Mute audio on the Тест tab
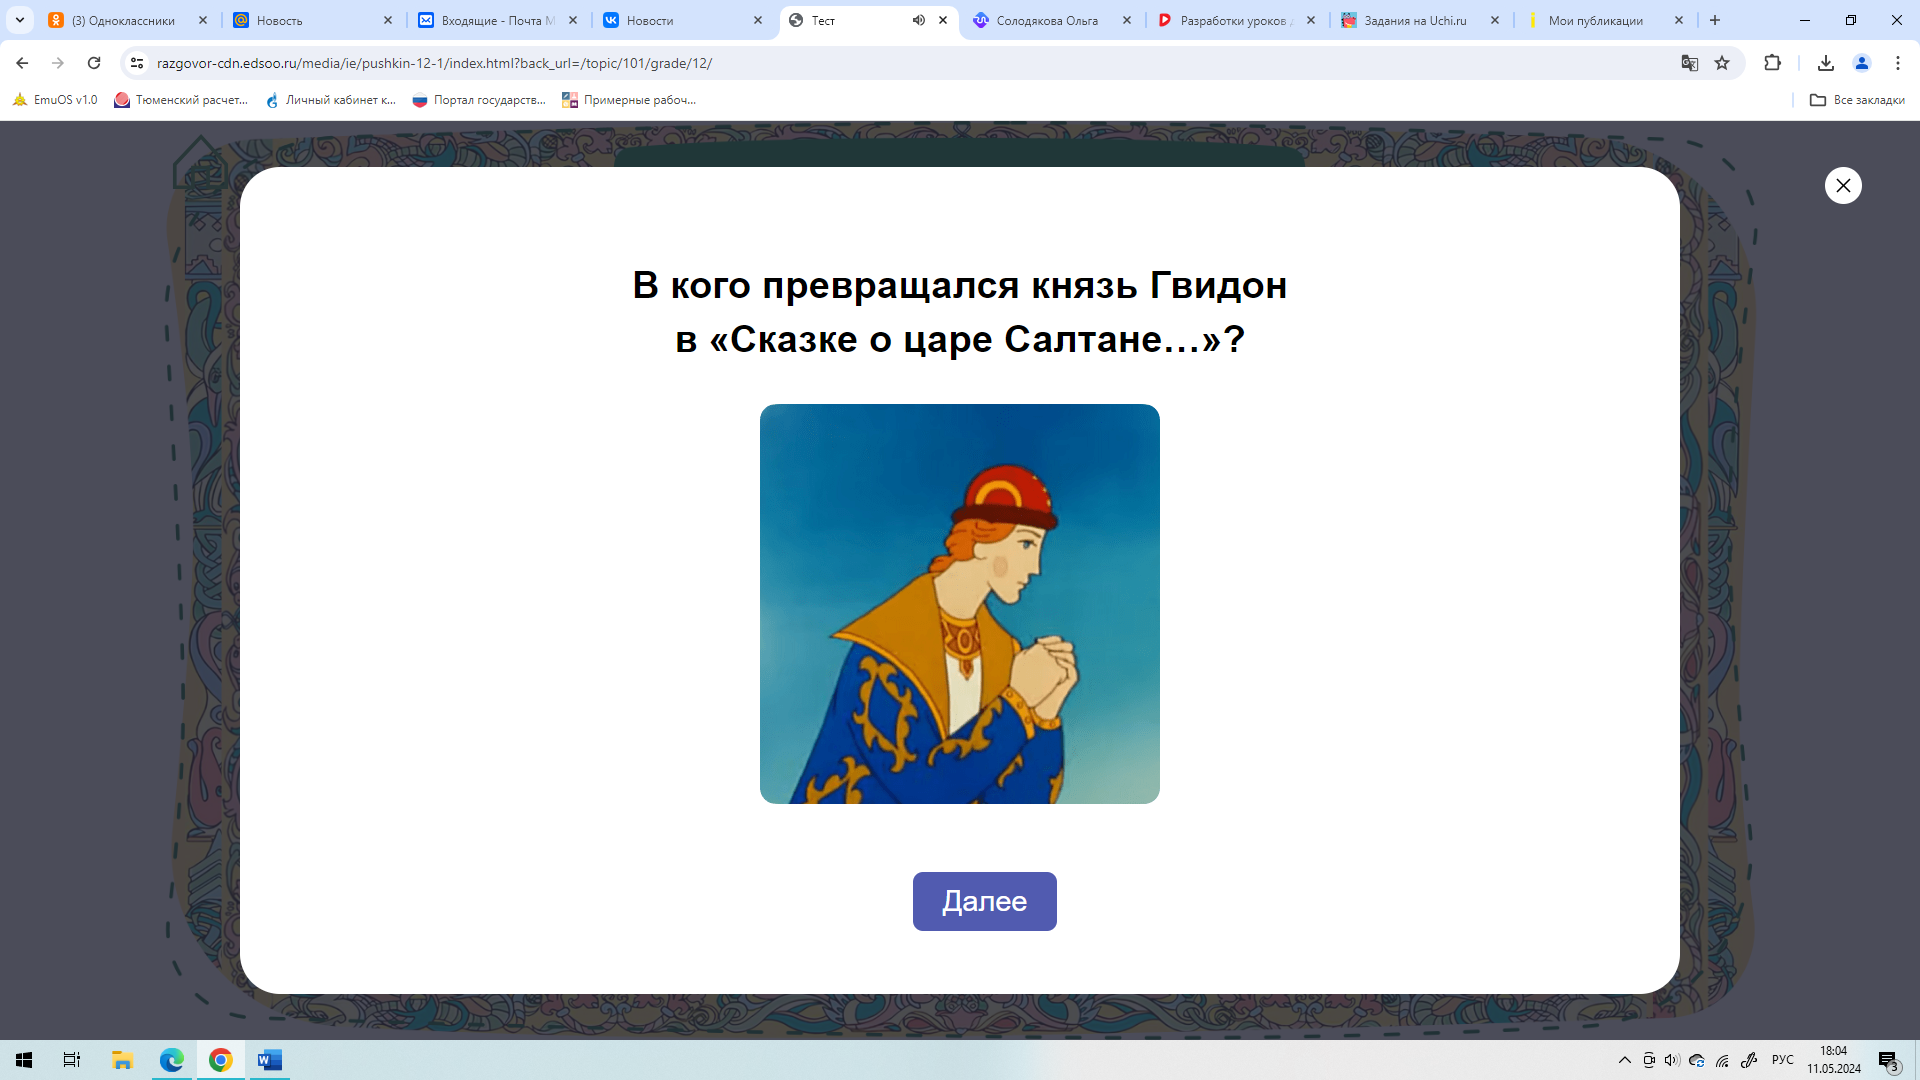 coord(918,20)
